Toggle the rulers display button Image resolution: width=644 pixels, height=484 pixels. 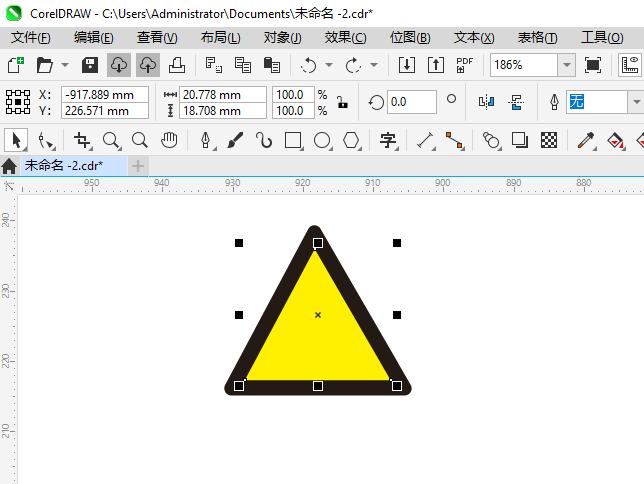[630, 65]
